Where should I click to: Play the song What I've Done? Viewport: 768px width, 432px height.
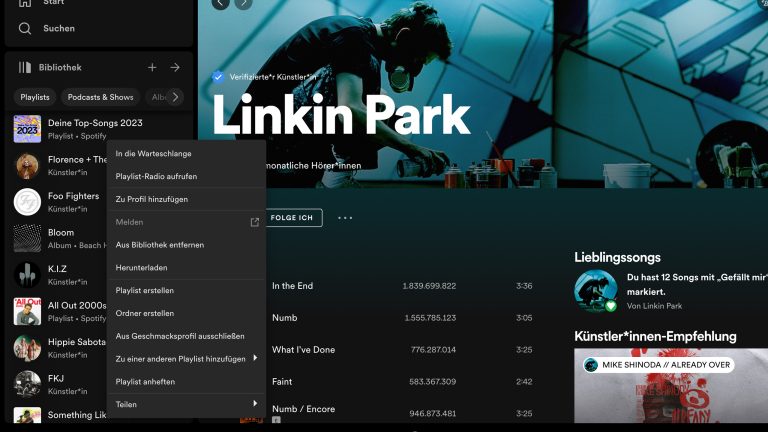point(304,350)
